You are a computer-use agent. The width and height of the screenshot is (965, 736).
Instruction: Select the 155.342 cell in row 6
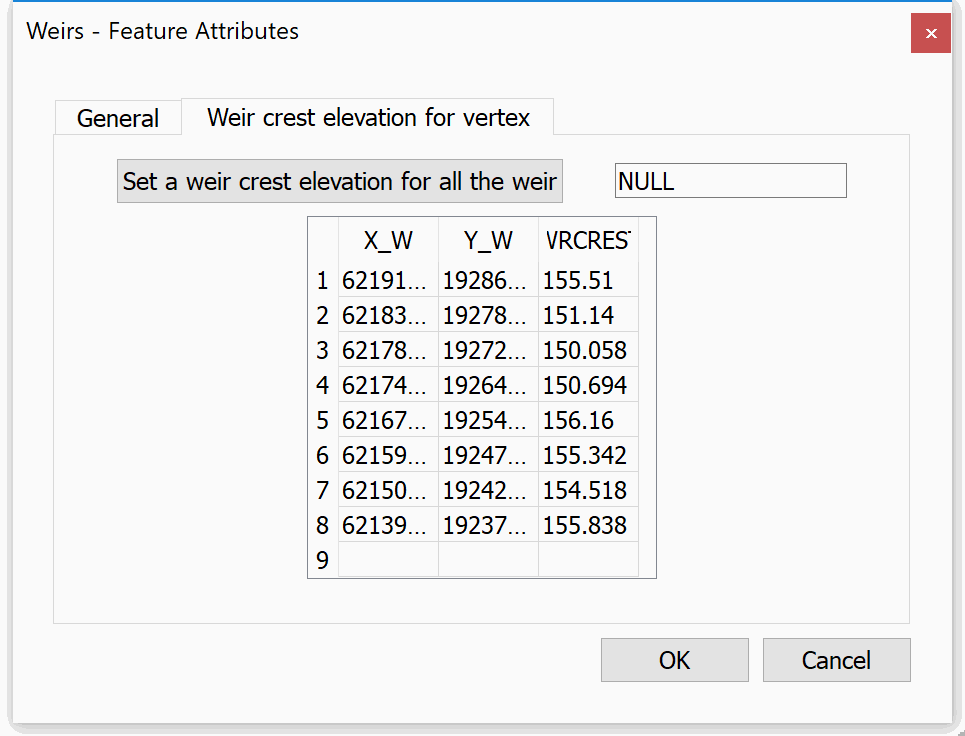click(x=588, y=456)
